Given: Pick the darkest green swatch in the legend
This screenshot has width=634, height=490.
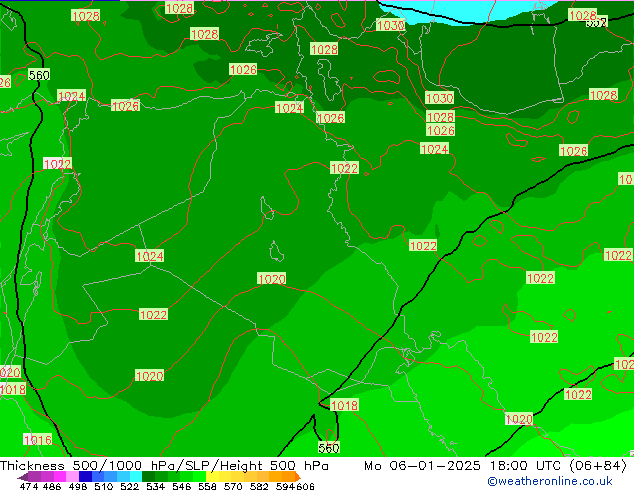Looking at the screenshot, I should [x=148, y=476].
